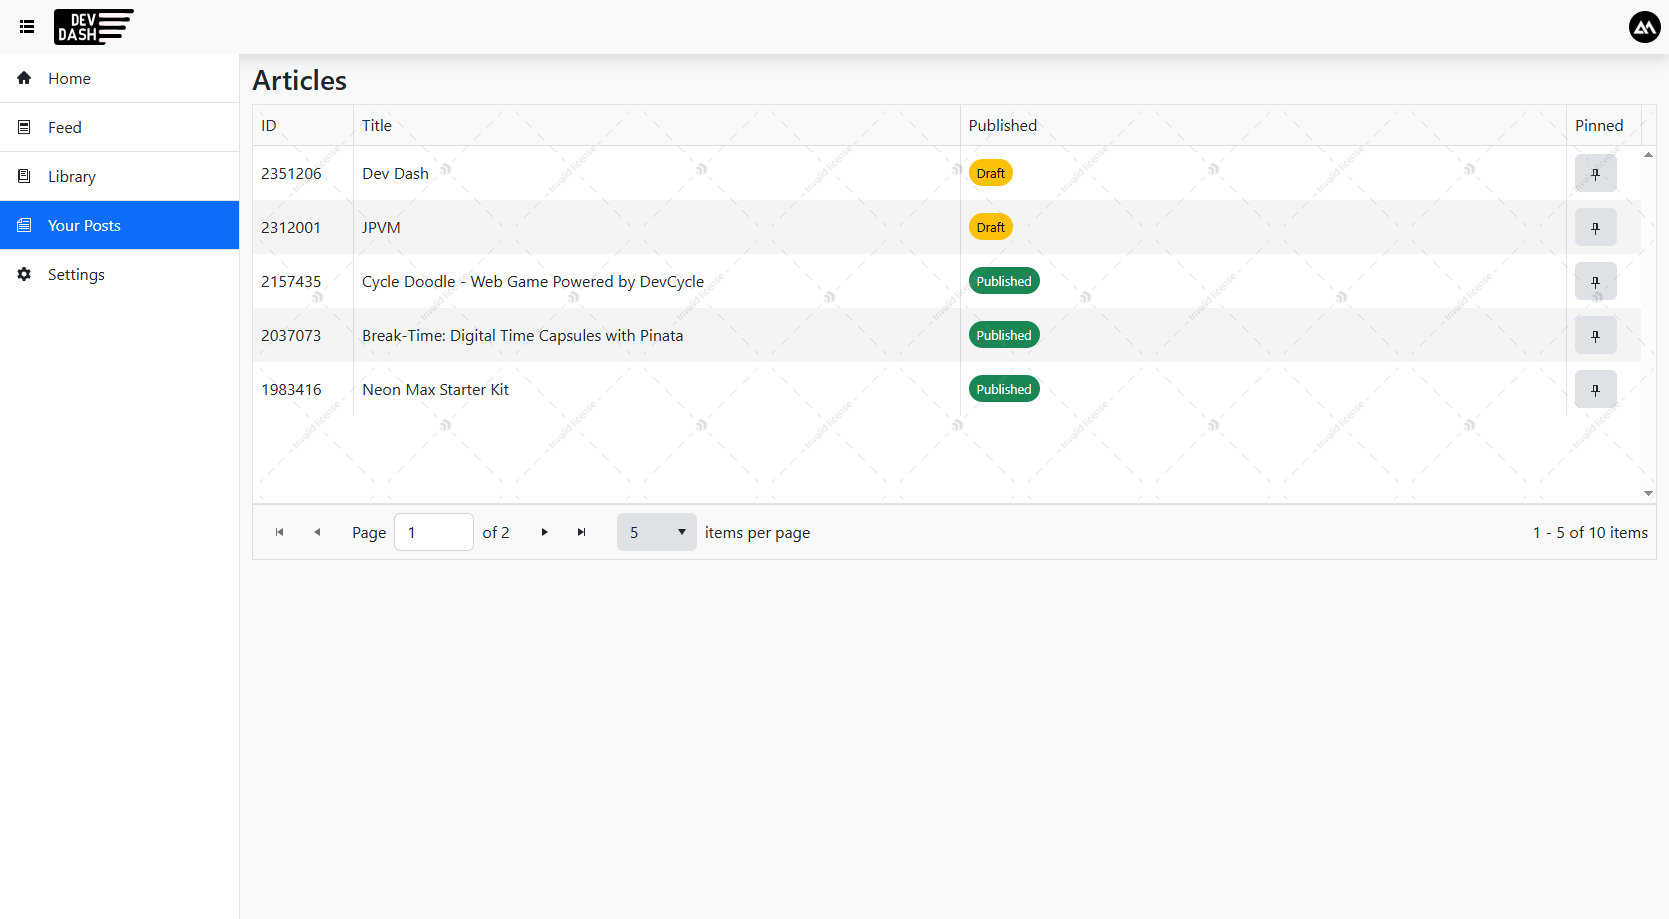Select the Break-Time title cell
1669x919 pixels.
(x=657, y=335)
